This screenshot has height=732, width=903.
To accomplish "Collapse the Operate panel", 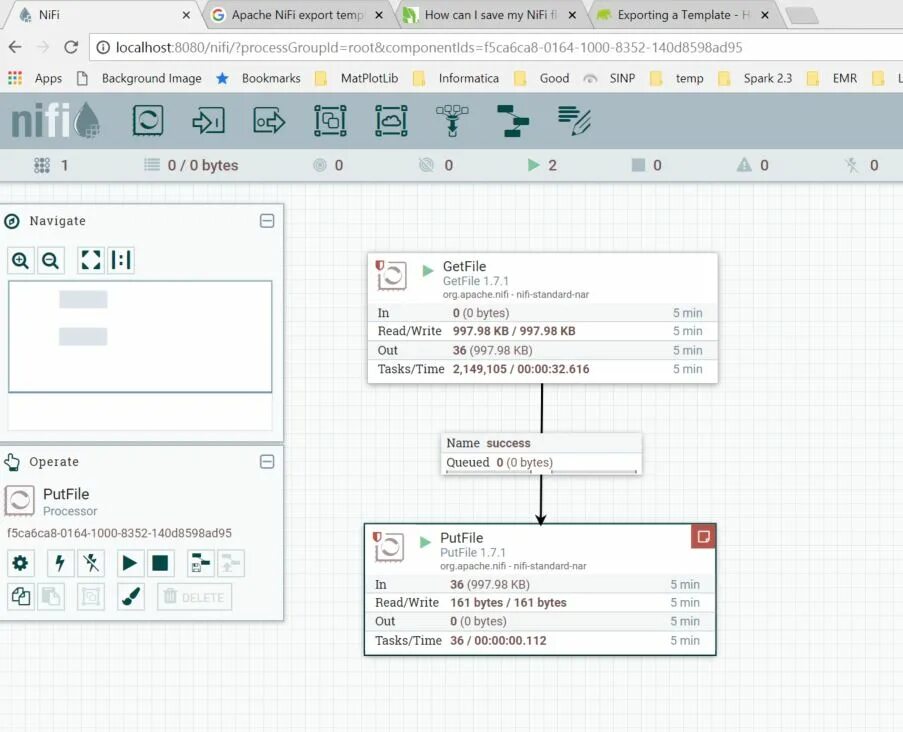I will (267, 462).
